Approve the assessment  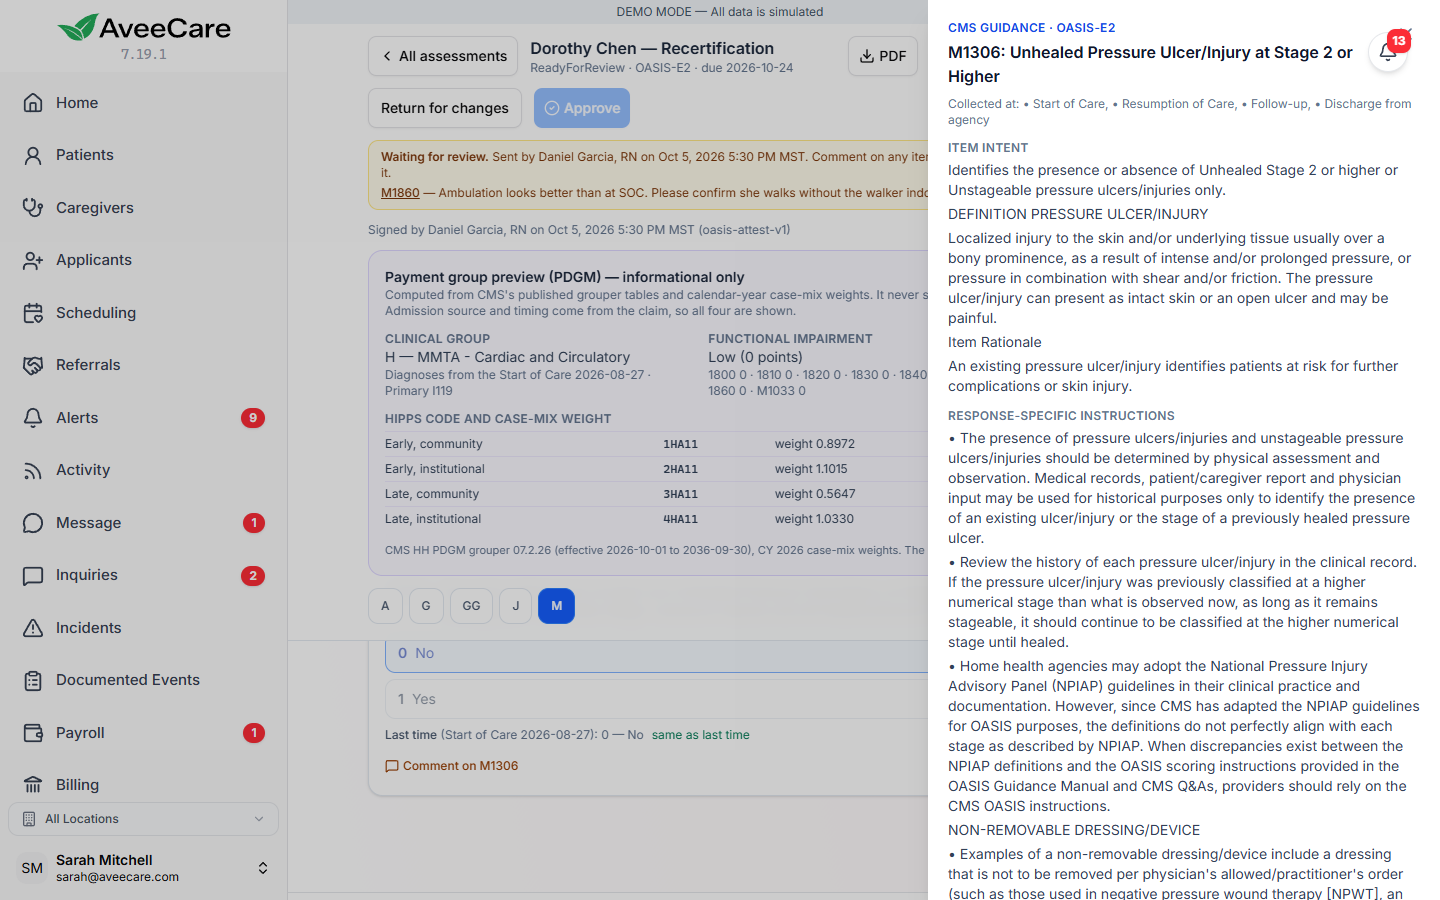click(582, 108)
